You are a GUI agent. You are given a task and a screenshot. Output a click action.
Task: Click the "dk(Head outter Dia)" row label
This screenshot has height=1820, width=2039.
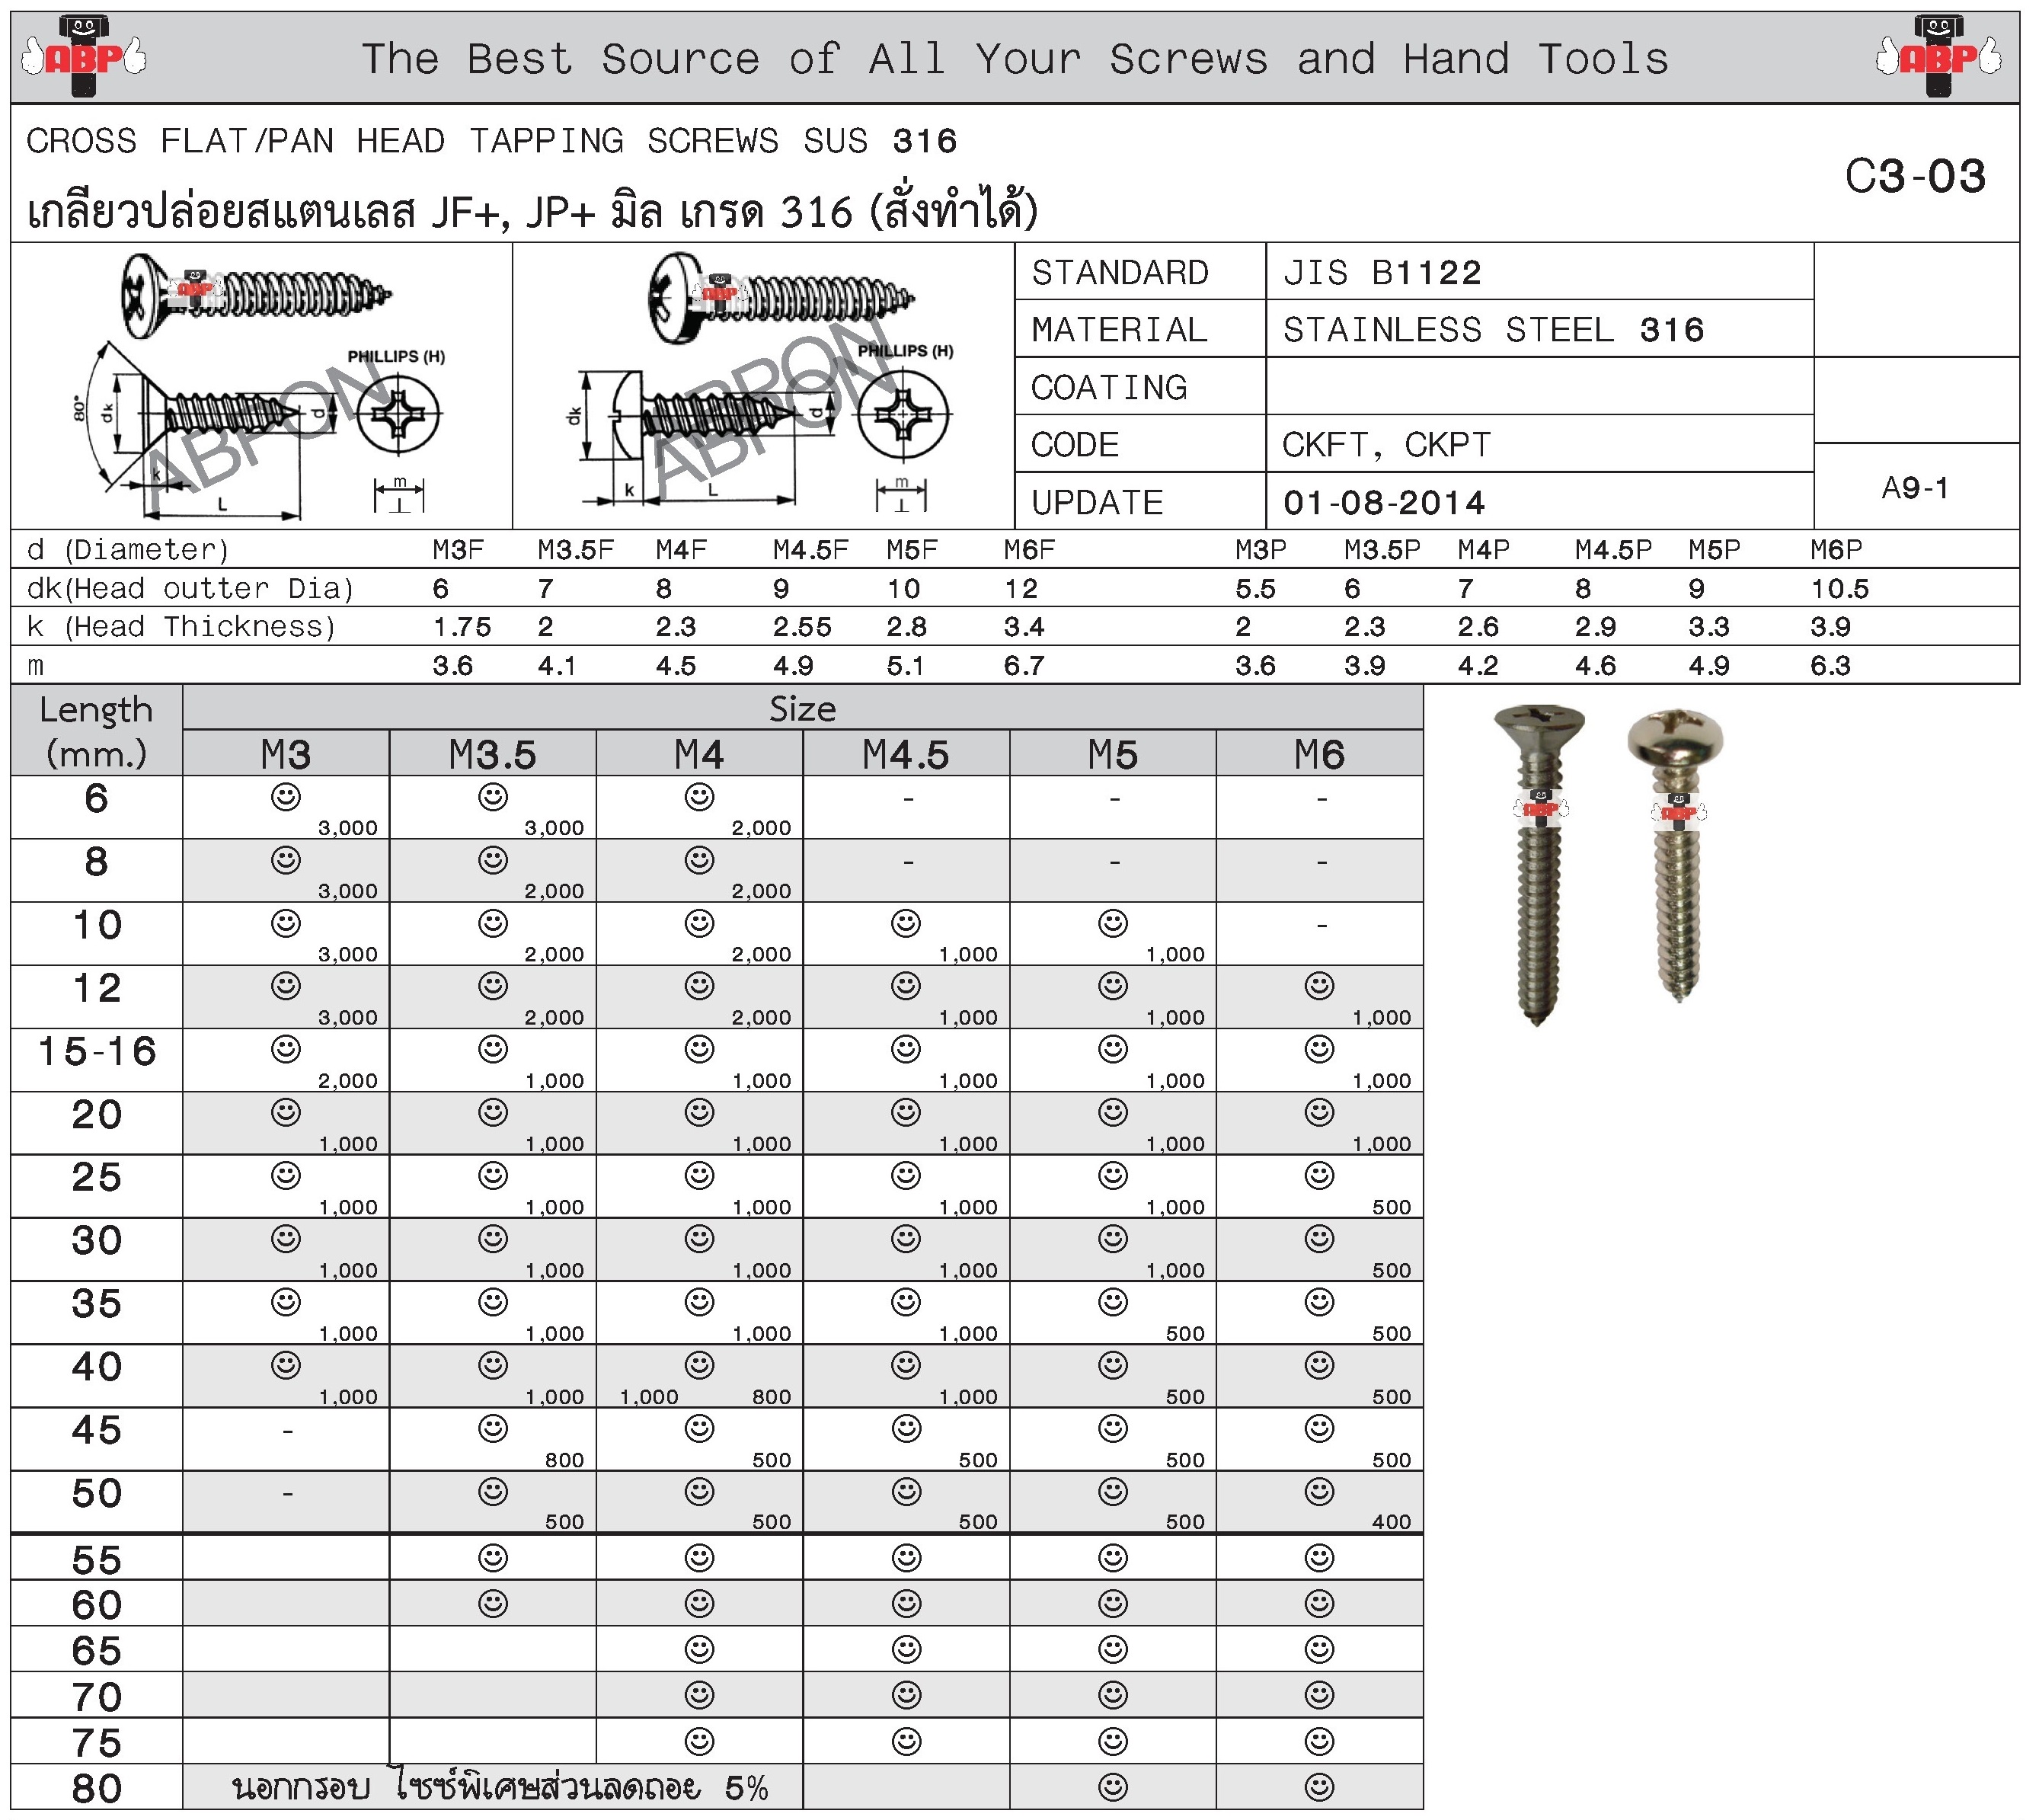point(190,589)
